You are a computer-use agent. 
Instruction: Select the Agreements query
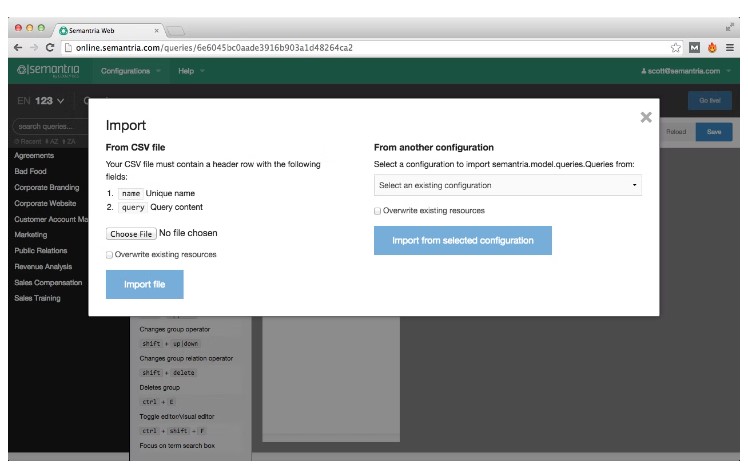[x=34, y=156]
